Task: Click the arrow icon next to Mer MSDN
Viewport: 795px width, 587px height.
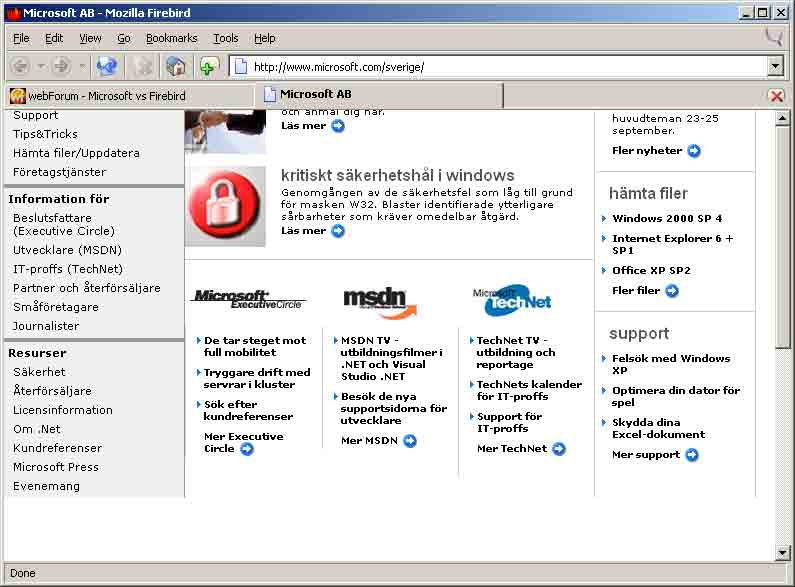Action: click(x=410, y=441)
